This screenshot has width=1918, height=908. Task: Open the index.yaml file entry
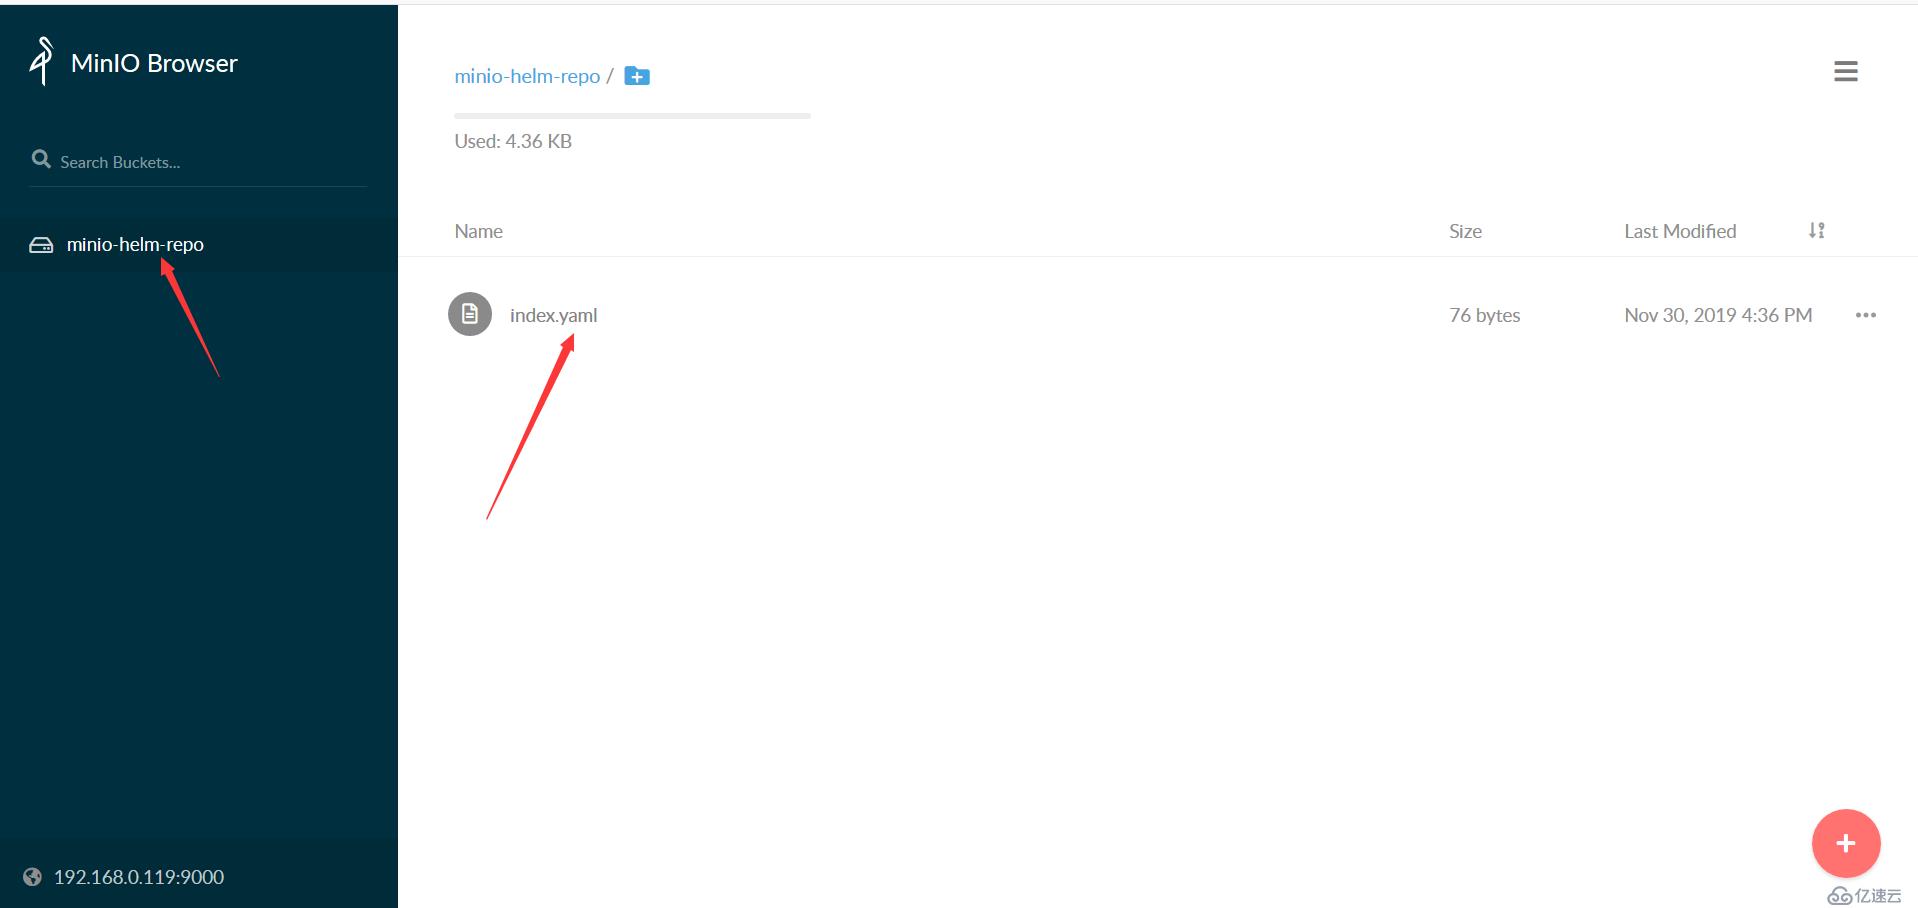click(x=553, y=315)
